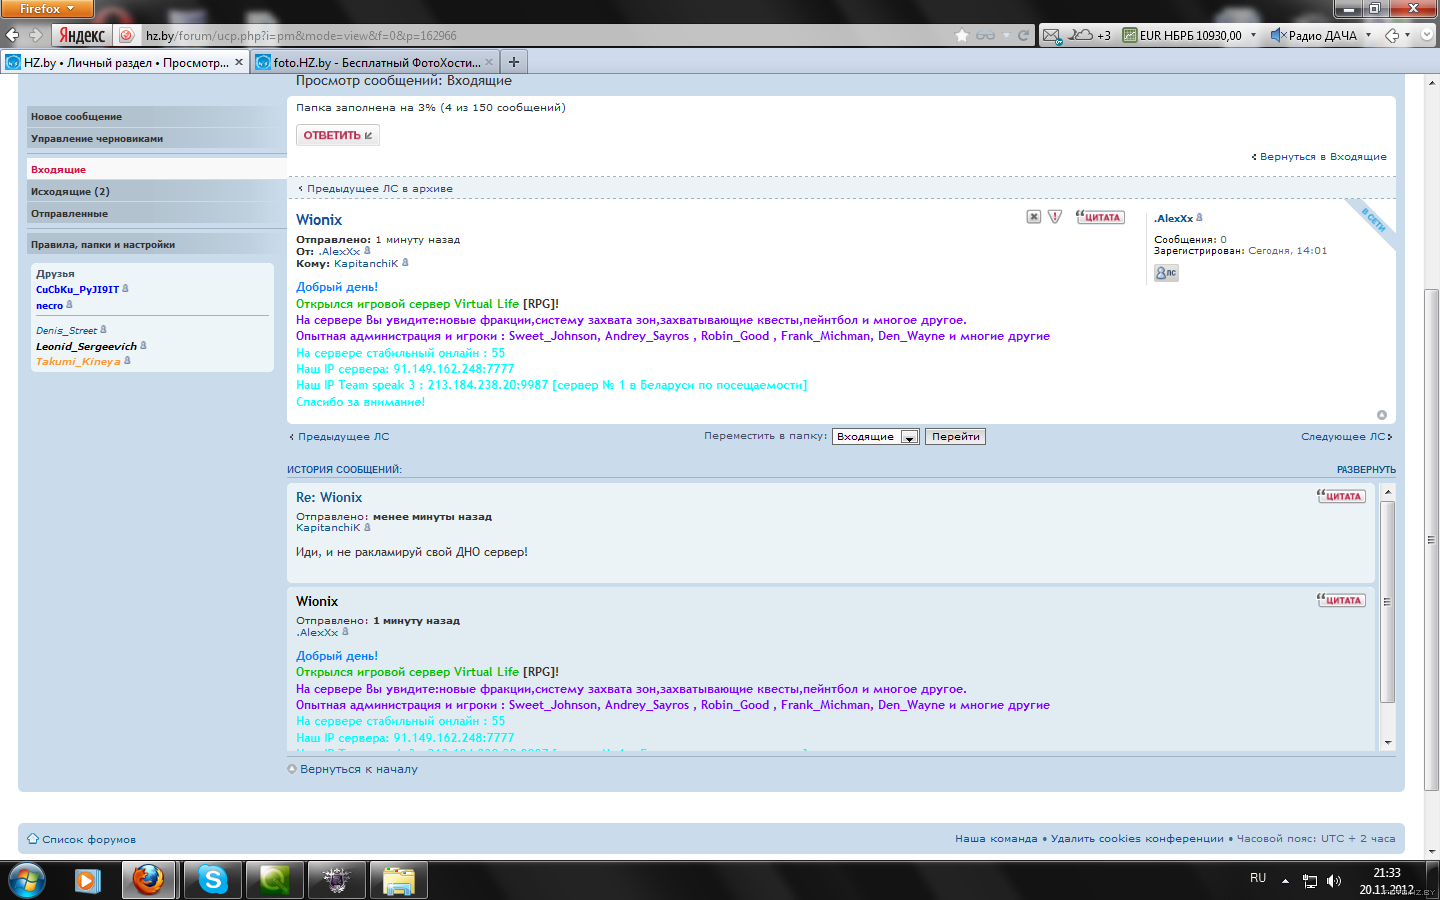Expand the Радио ДАЧА dropdown arrow
Viewport: 1440px width, 900px height.
(1368, 35)
